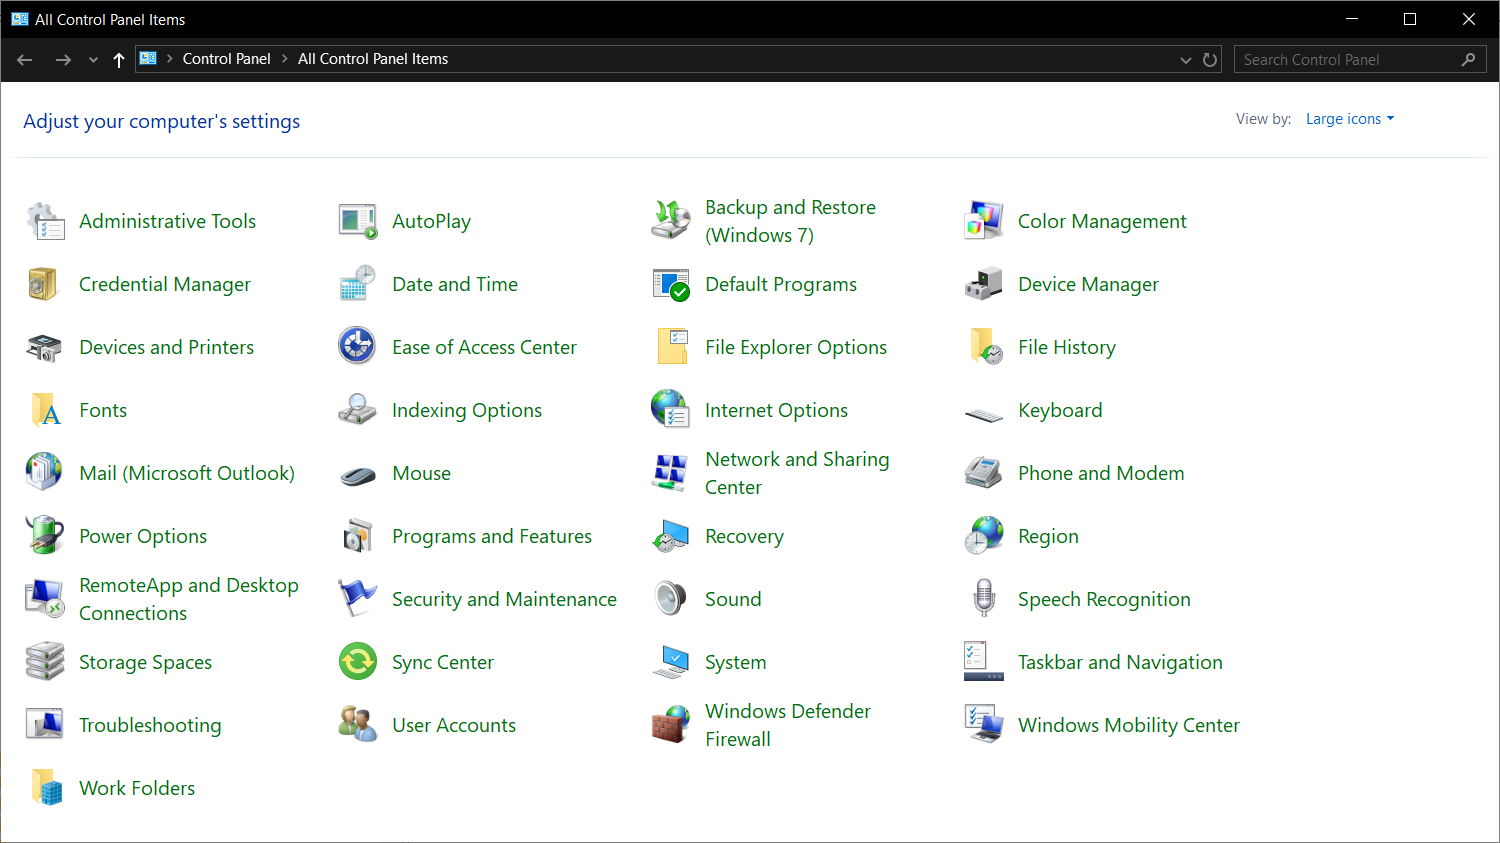Click the Phone and Modem icon
This screenshot has width=1500, height=843.
[984, 473]
